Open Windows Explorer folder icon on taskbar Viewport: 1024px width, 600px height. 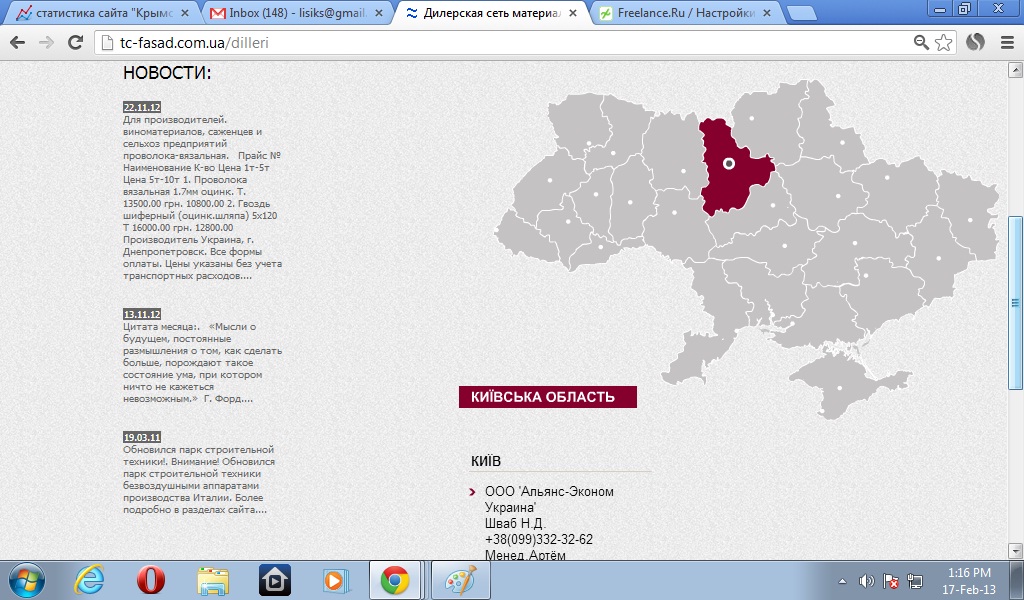pyautogui.click(x=213, y=580)
